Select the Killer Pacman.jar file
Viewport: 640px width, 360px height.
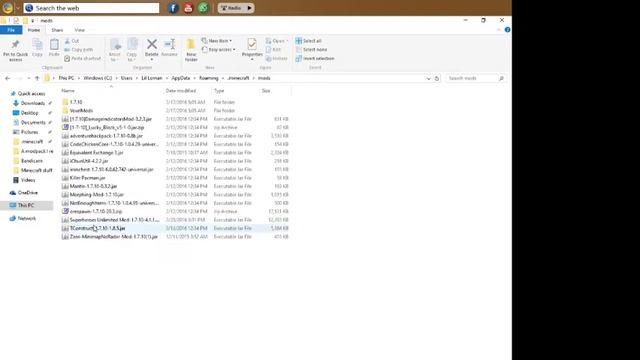point(175,178)
